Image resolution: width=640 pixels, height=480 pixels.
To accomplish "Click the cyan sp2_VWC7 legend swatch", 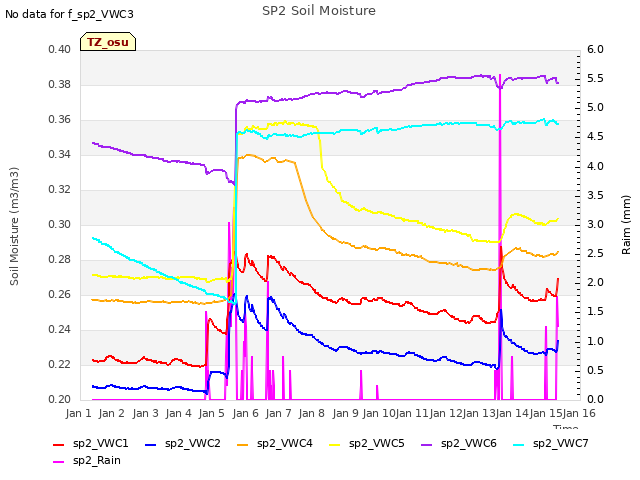I will pyautogui.click(x=519, y=444).
